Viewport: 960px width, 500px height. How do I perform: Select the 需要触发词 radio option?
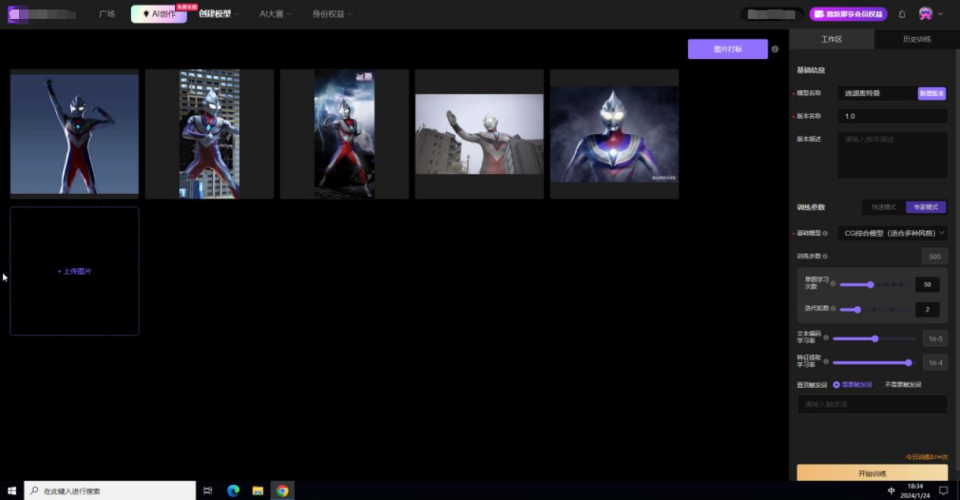tap(836, 384)
